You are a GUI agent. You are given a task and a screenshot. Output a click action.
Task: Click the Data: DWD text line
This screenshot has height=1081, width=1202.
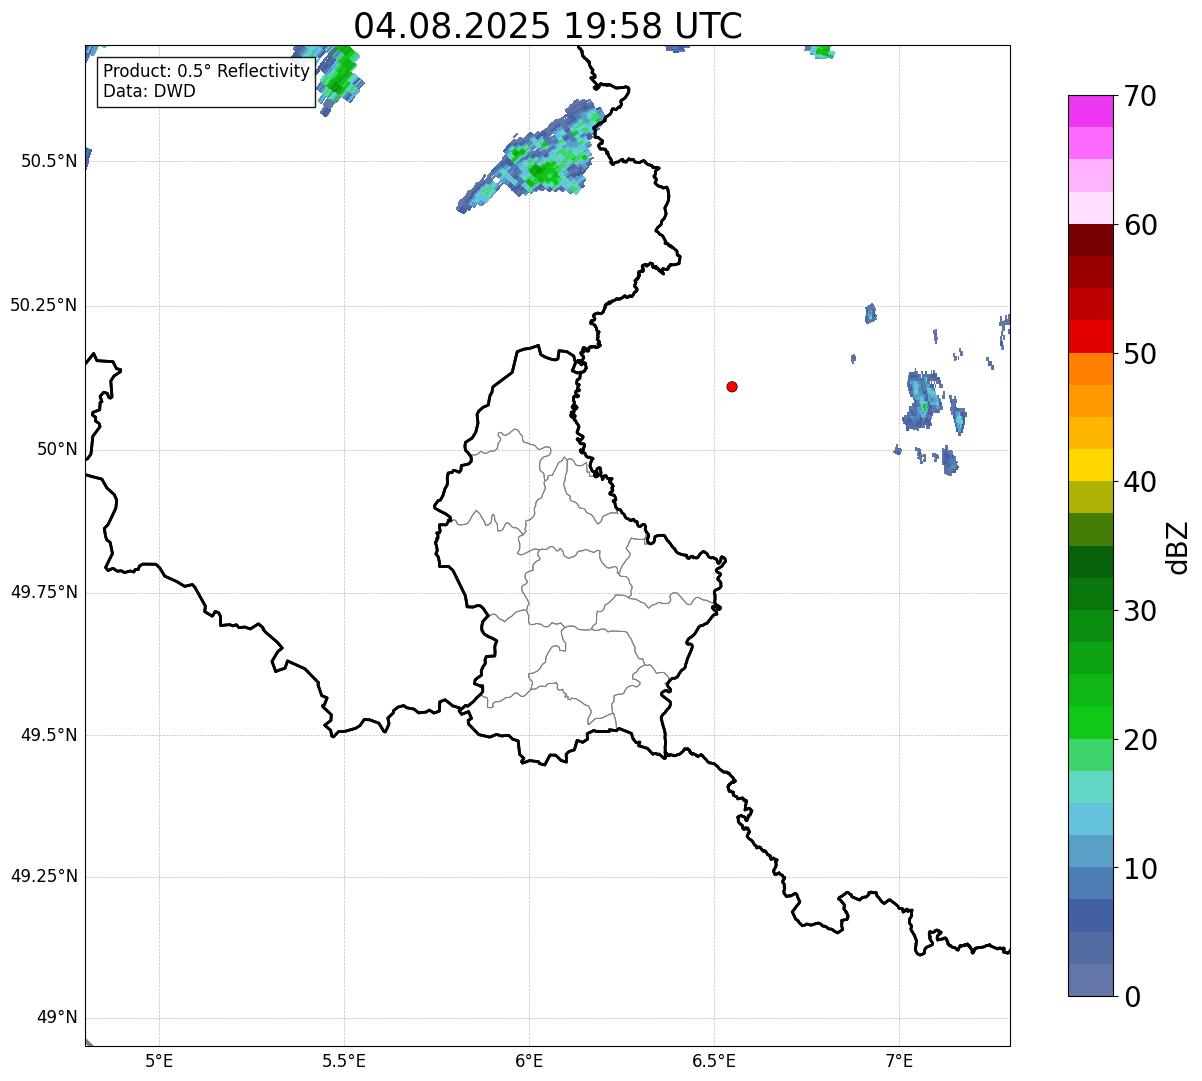pos(149,91)
